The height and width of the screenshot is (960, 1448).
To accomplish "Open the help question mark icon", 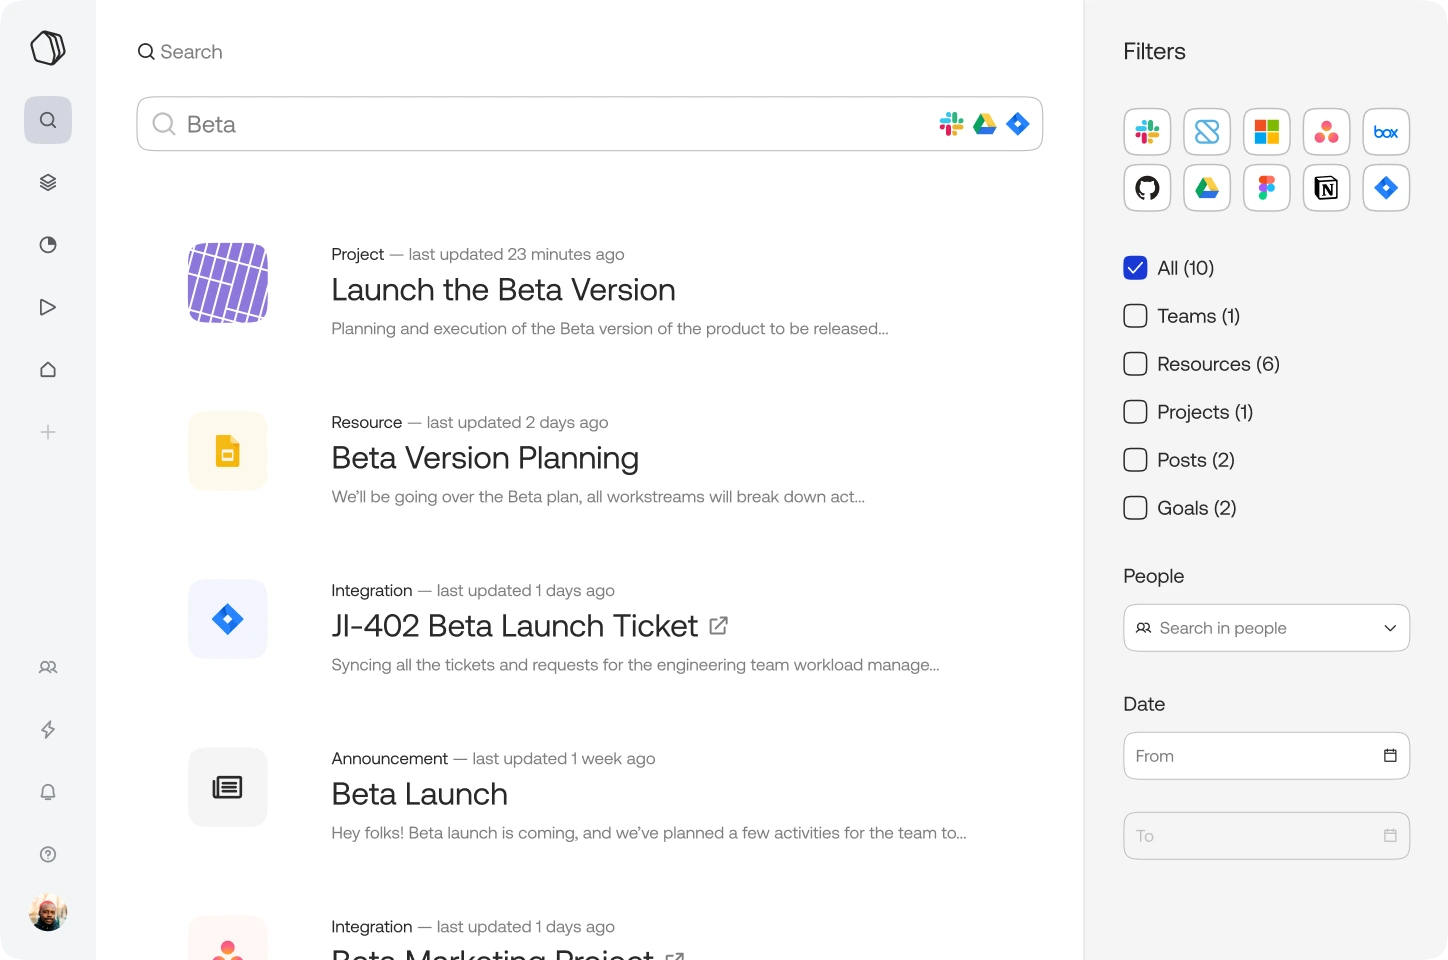I will click(x=48, y=854).
